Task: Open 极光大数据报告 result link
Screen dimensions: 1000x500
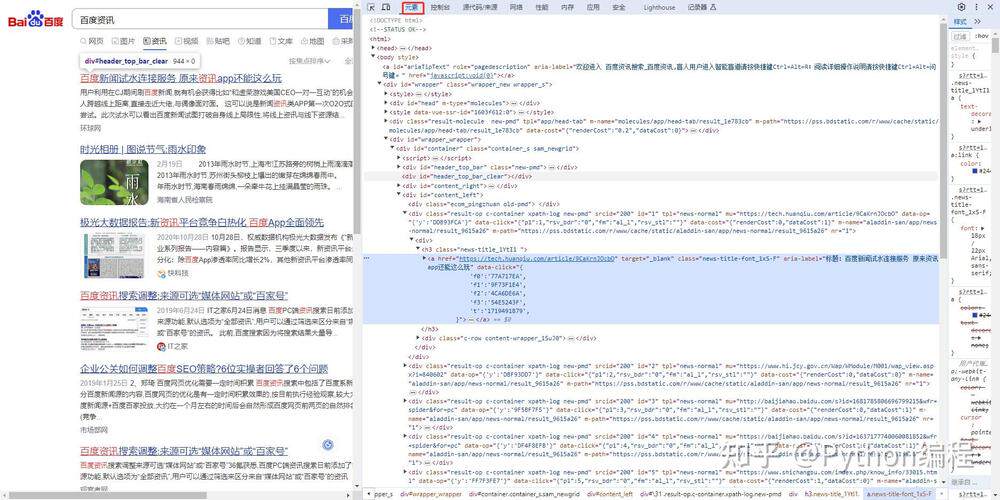Action: pos(202,223)
